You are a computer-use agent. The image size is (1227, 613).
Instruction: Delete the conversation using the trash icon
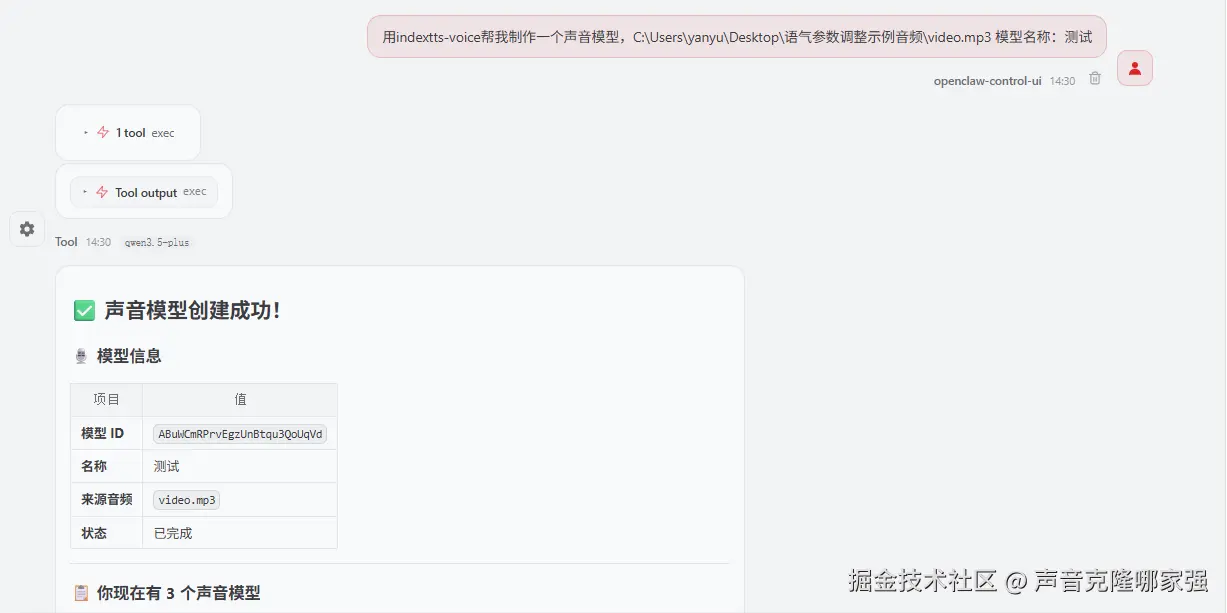[x=1094, y=79]
